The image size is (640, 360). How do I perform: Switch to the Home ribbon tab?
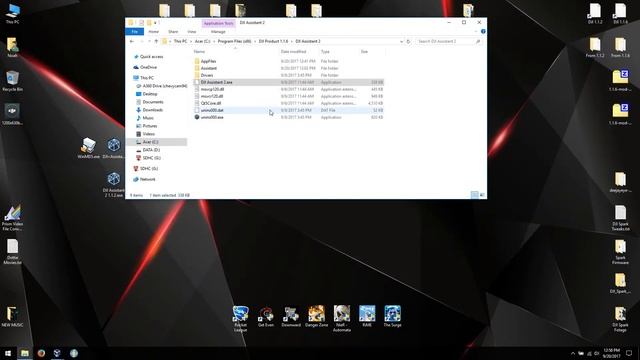[x=153, y=31]
